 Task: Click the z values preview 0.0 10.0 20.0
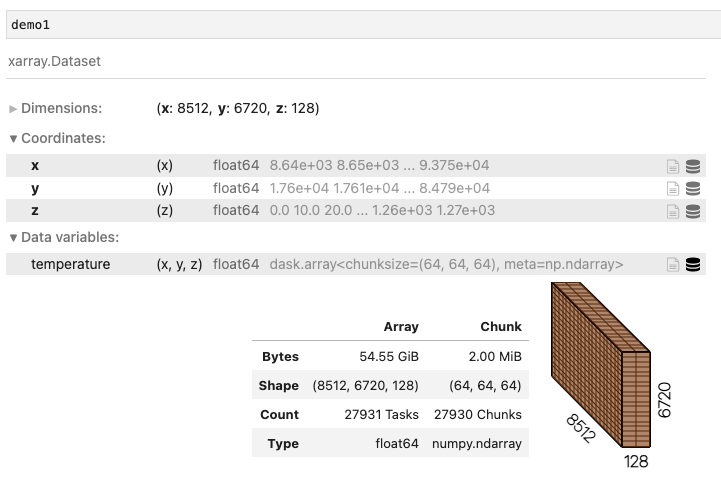click(382, 211)
